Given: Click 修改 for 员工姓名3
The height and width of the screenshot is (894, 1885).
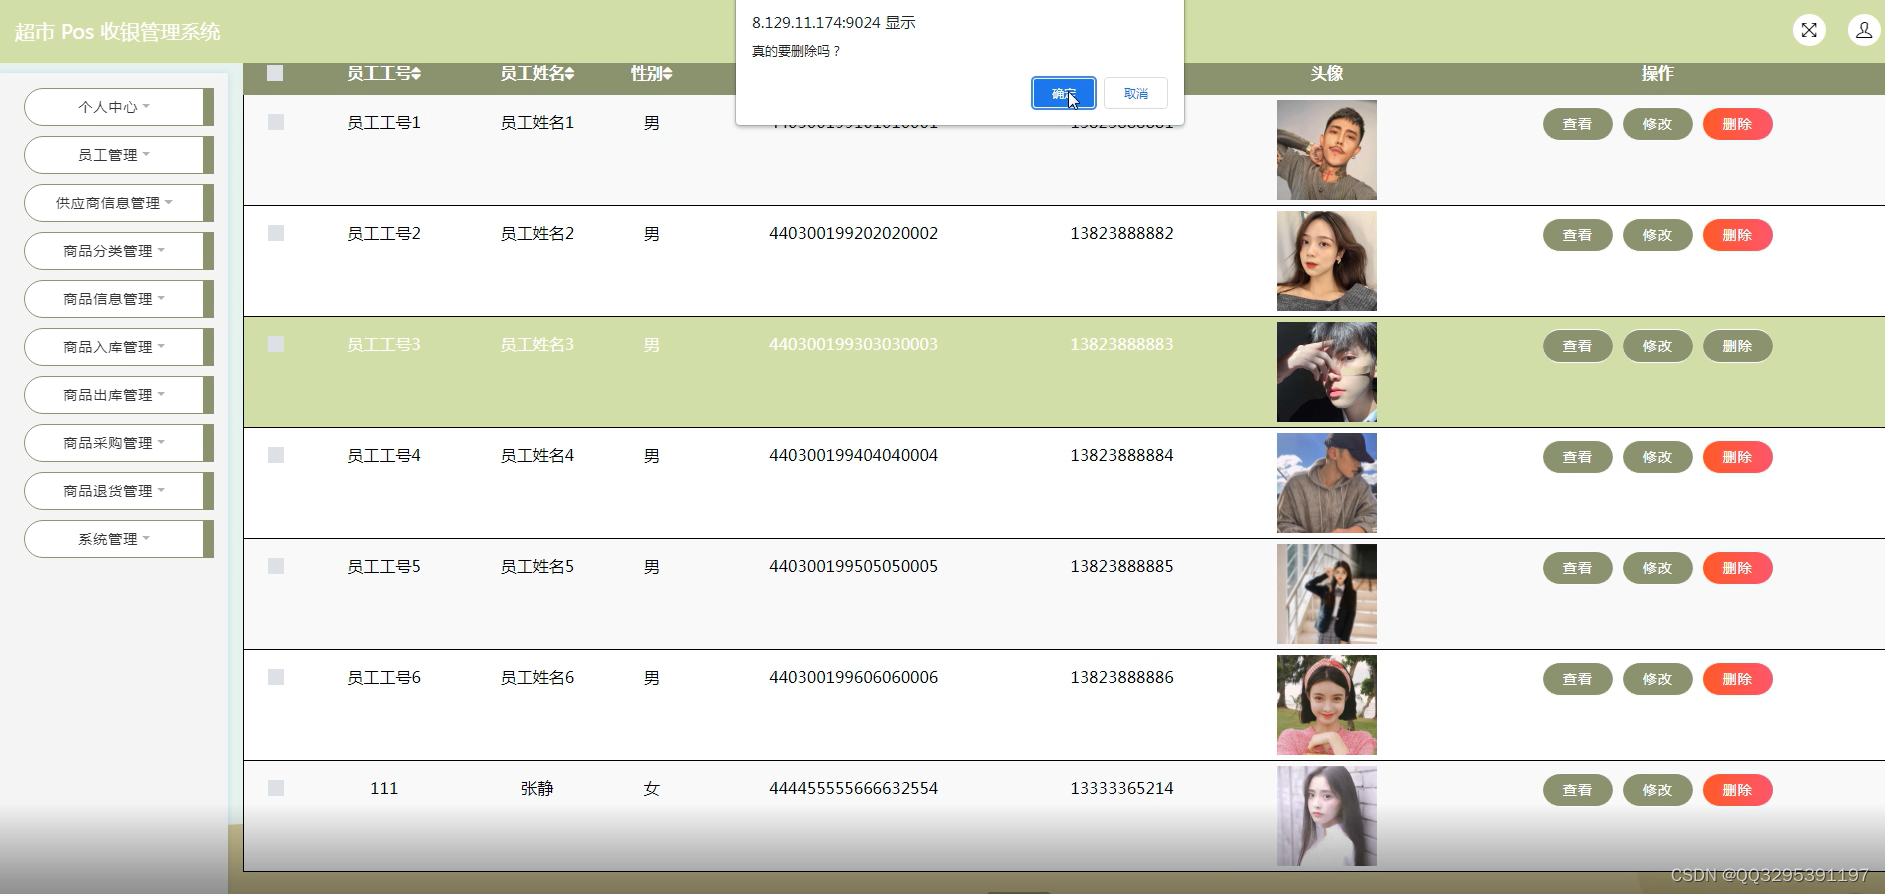Looking at the screenshot, I should 1657,346.
